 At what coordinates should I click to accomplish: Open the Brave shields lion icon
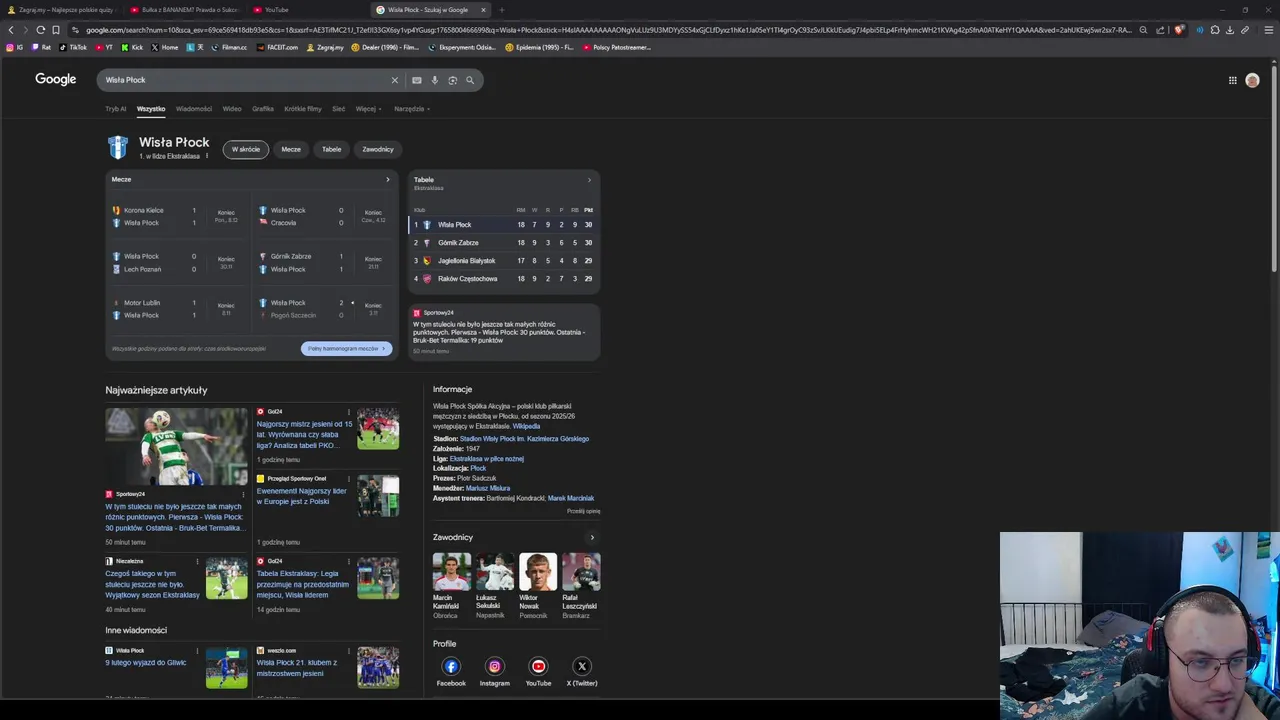coord(1179,30)
